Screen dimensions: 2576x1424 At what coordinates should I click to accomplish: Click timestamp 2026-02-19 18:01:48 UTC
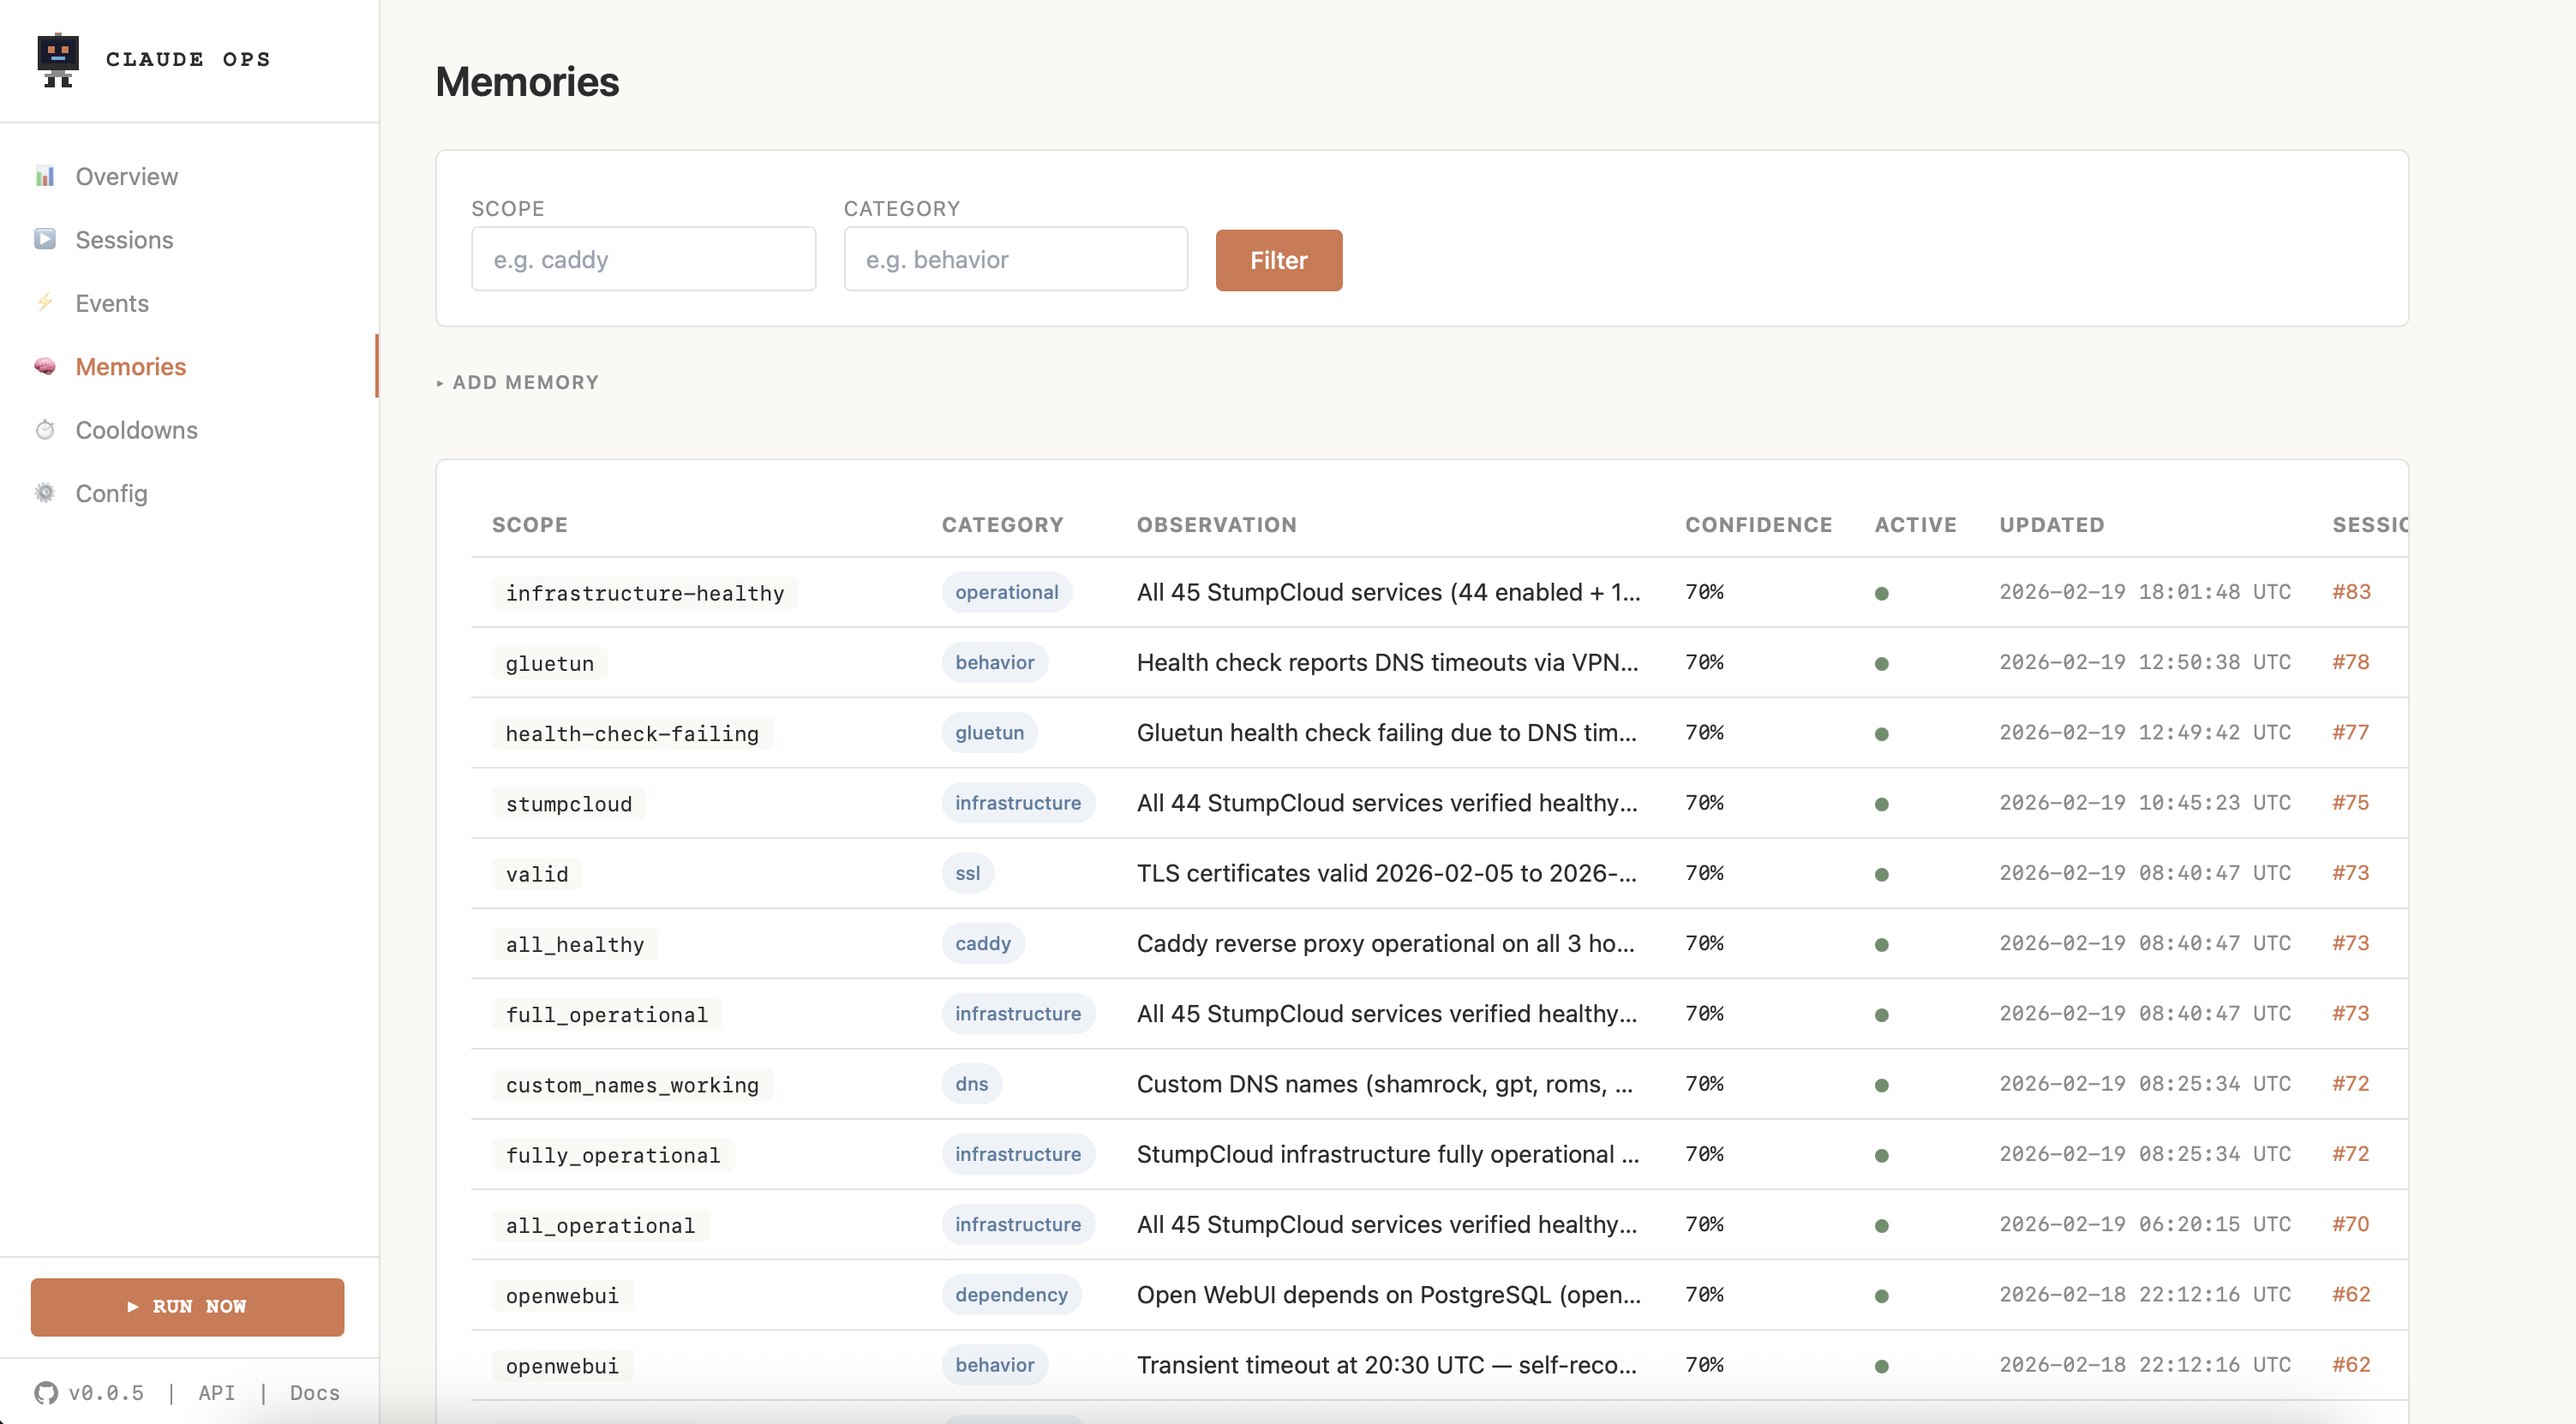tap(2144, 592)
